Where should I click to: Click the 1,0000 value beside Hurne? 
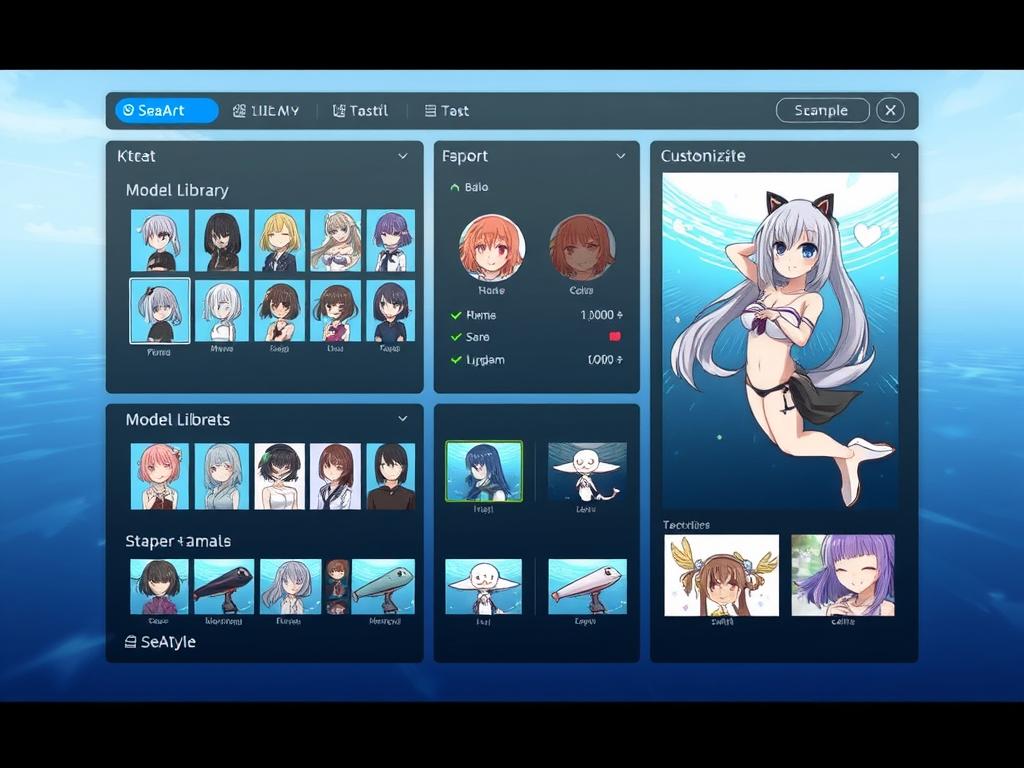(x=601, y=315)
